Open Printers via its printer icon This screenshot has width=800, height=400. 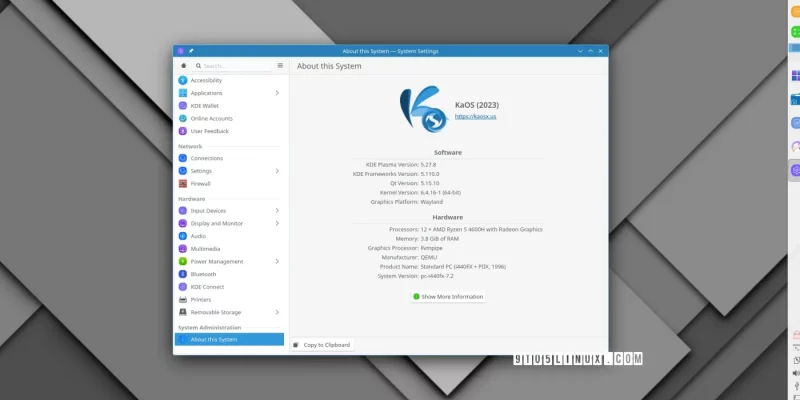(x=183, y=299)
